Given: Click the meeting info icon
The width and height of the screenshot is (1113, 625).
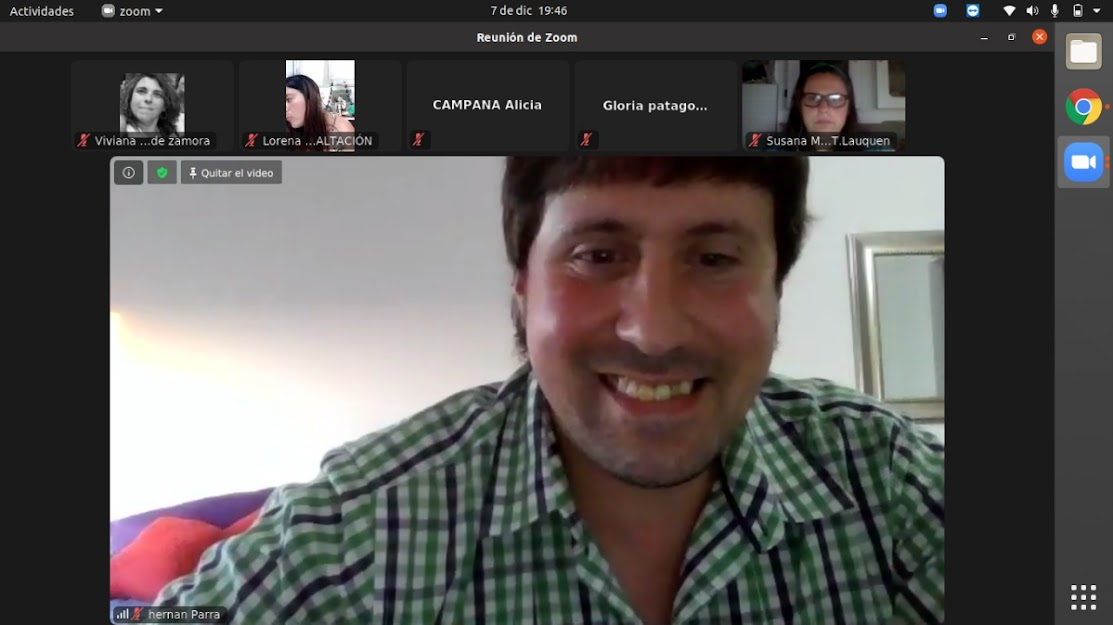Looking at the screenshot, I should (128, 173).
